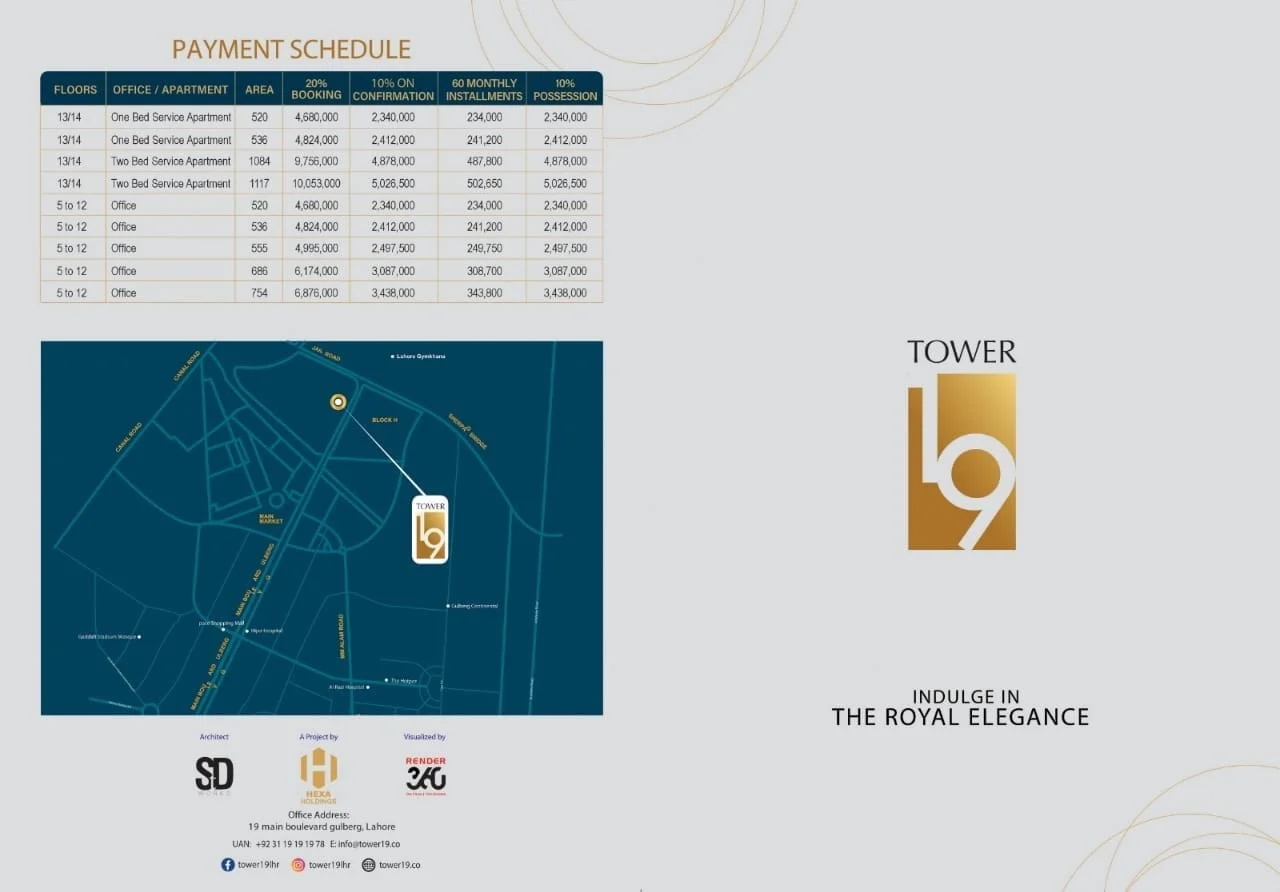Click the monthly installment 343,800
Viewport: 1280px width, 892px height.
(x=485, y=293)
